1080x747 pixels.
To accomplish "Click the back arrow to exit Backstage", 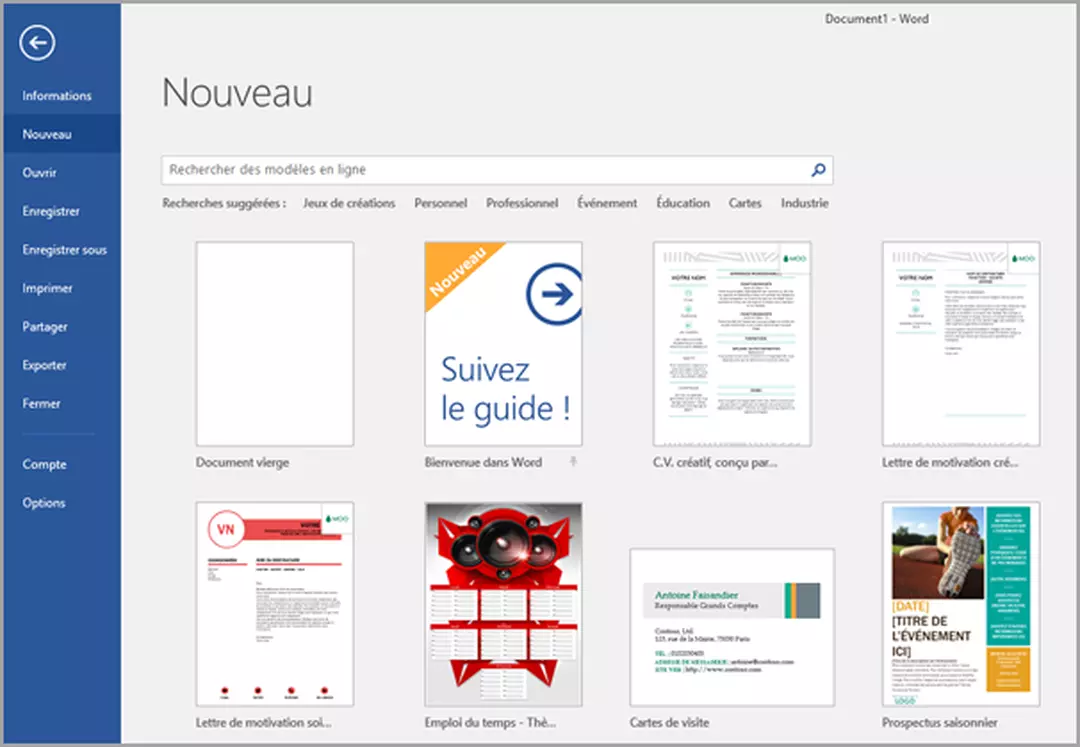I will pyautogui.click(x=37, y=43).
